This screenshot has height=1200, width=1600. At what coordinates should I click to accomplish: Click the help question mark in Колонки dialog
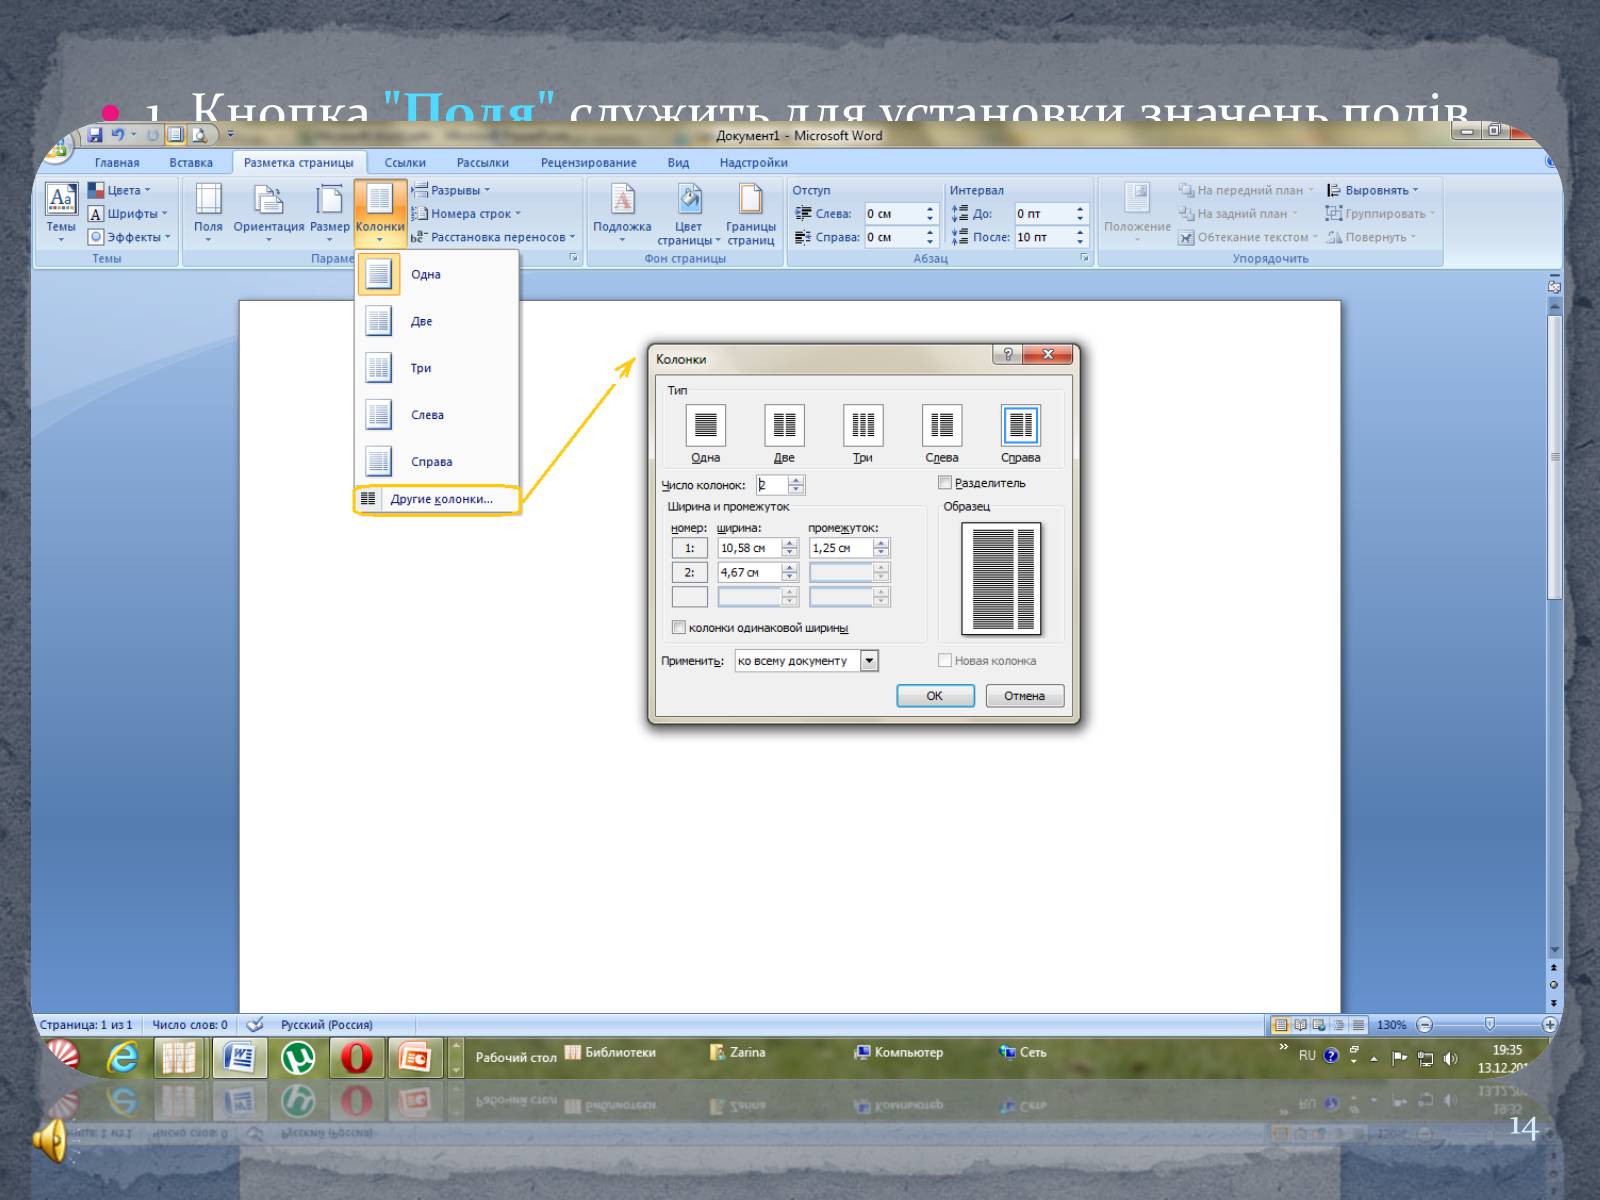point(1007,354)
